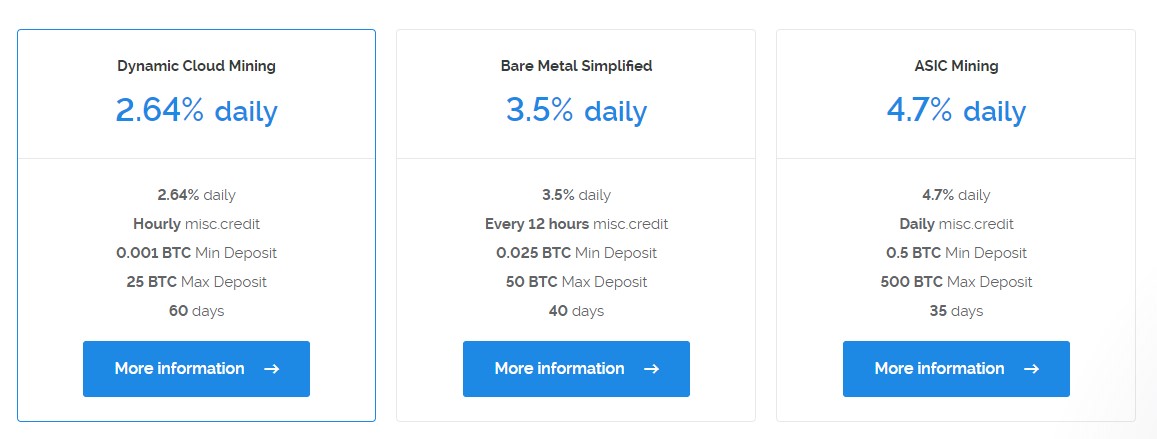Select the ASIC Mining plan title

pyautogui.click(x=956, y=66)
